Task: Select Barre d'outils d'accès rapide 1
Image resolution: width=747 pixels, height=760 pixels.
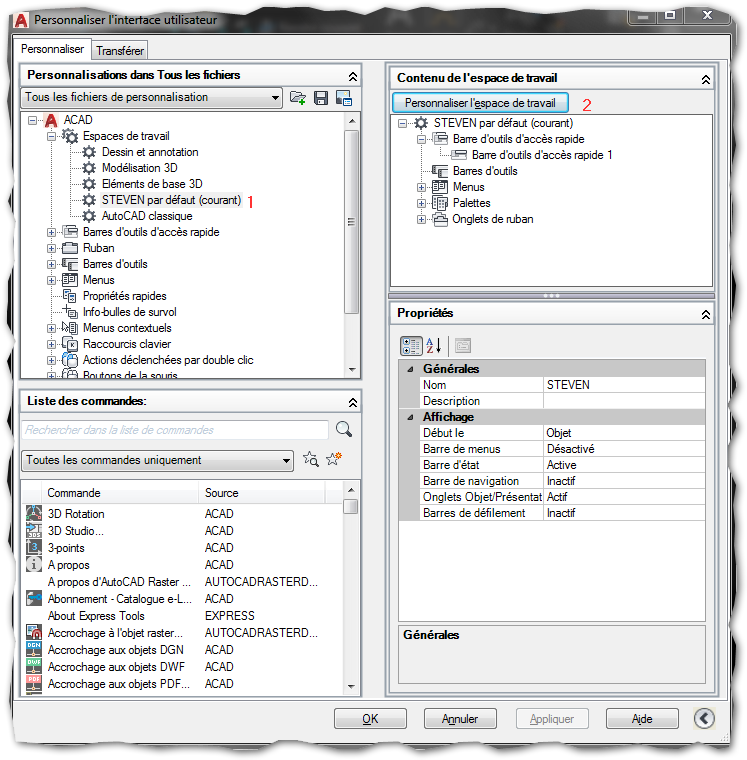Action: 541,155
